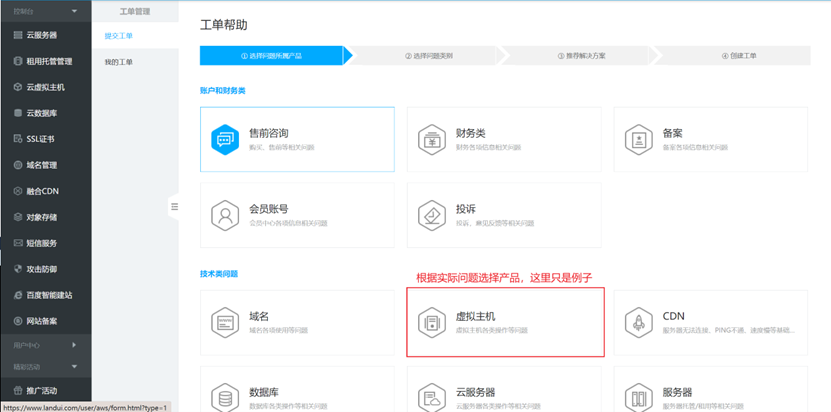Select the 域名 category icon
831x412 pixels.
[225, 322]
